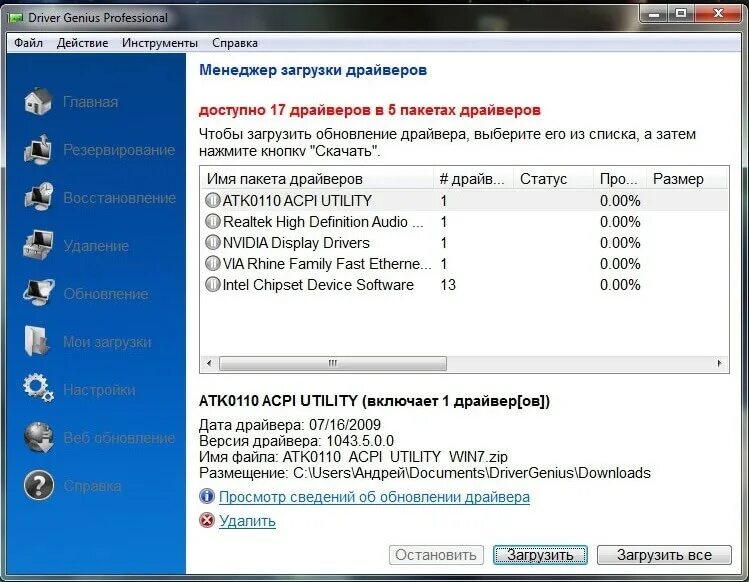Click the Веб обновление globe icon
Screen dimensions: 749x582
pos(39,437)
